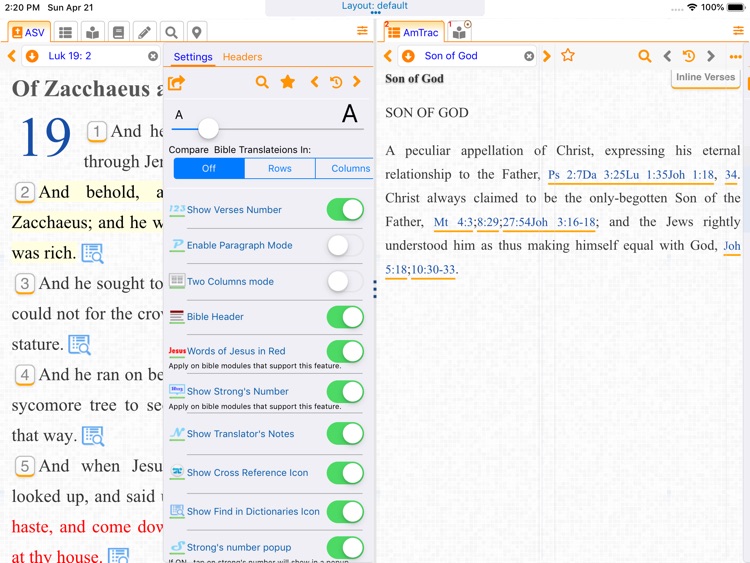Viewport: 750px width, 563px height.
Task: Open more options ellipsis in right pane
Action: [x=736, y=57]
